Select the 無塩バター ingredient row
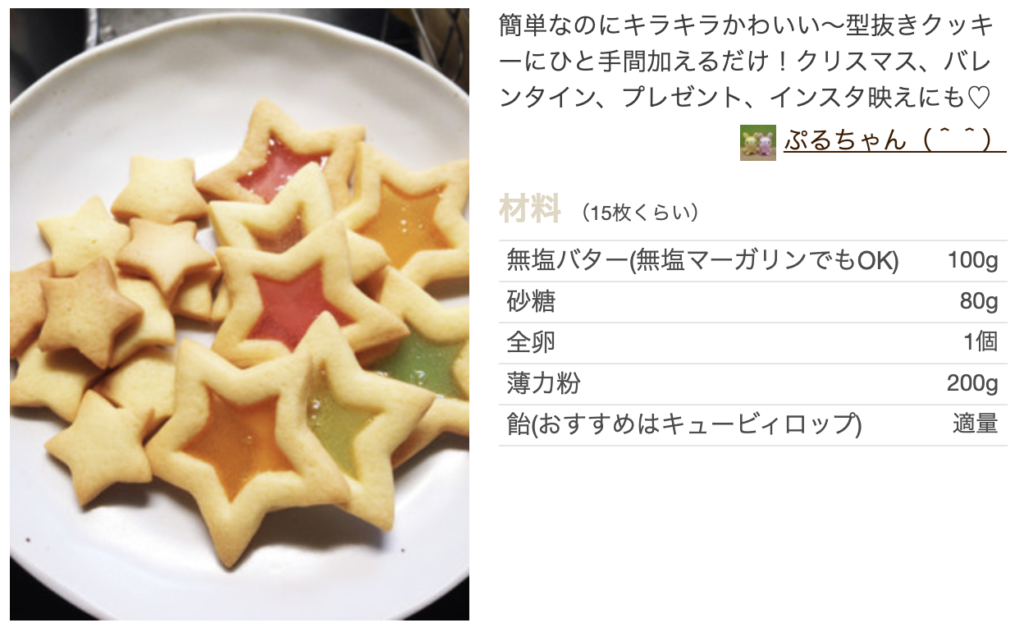 click(753, 261)
